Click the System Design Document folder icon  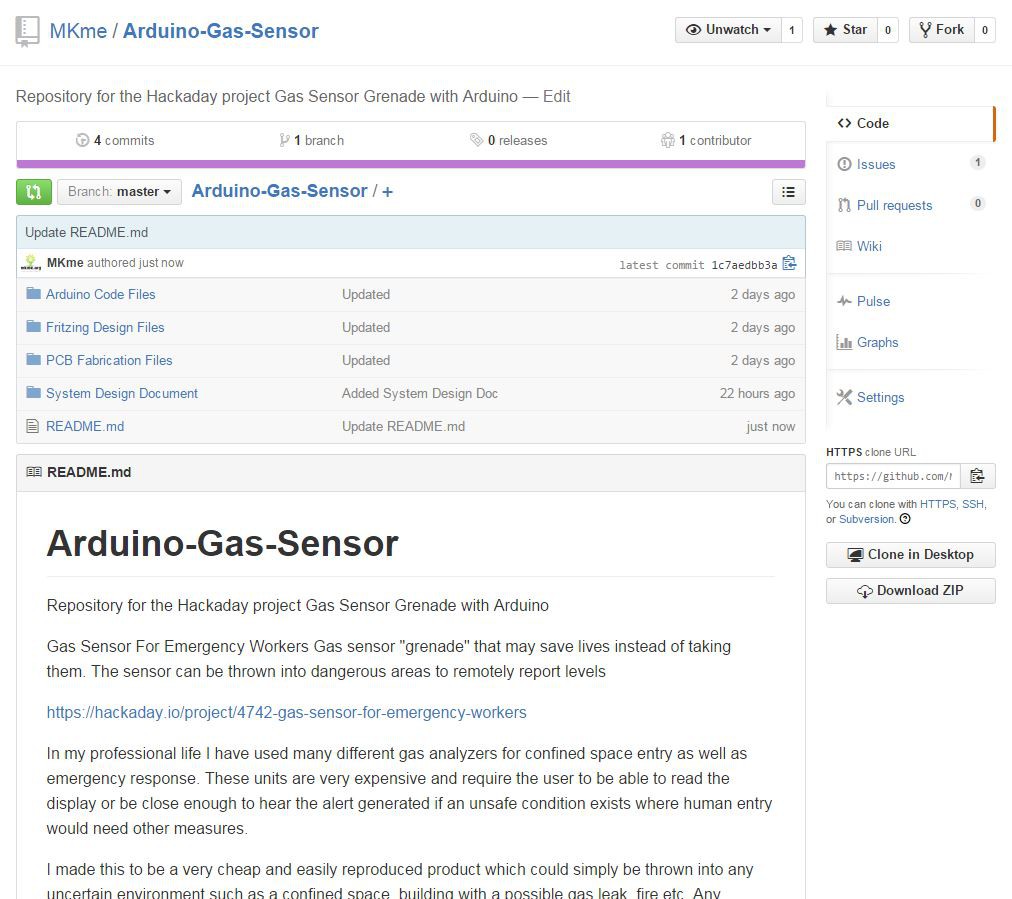coord(33,392)
